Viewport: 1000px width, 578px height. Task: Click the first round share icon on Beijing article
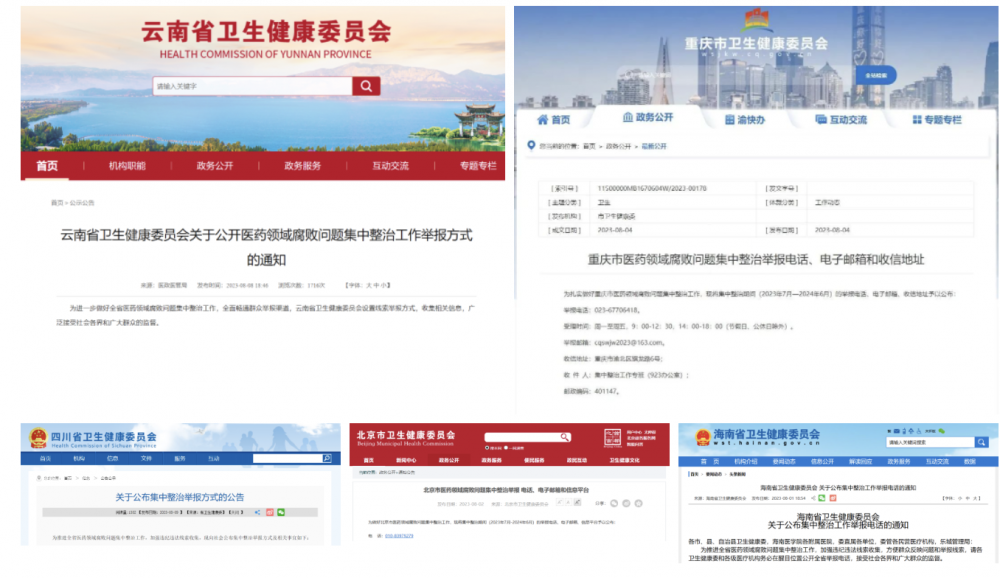click(x=614, y=503)
